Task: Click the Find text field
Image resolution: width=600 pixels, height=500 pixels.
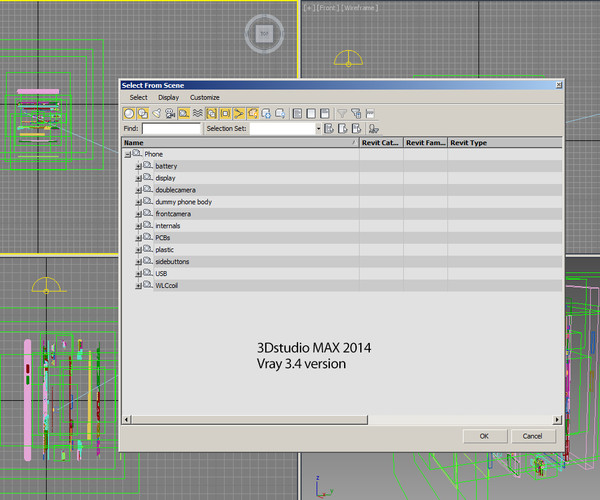Action: [x=171, y=129]
